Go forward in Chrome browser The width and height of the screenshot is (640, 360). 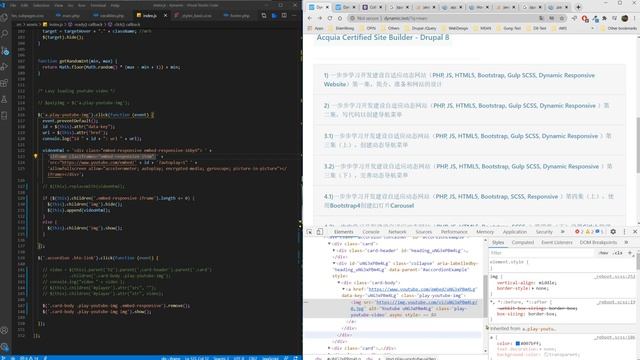click(320, 18)
